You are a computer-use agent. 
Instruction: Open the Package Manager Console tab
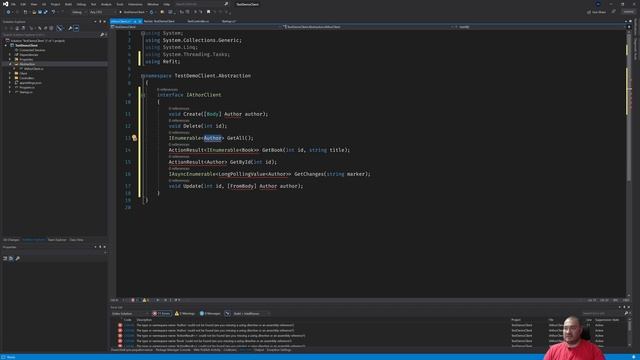coord(173,350)
